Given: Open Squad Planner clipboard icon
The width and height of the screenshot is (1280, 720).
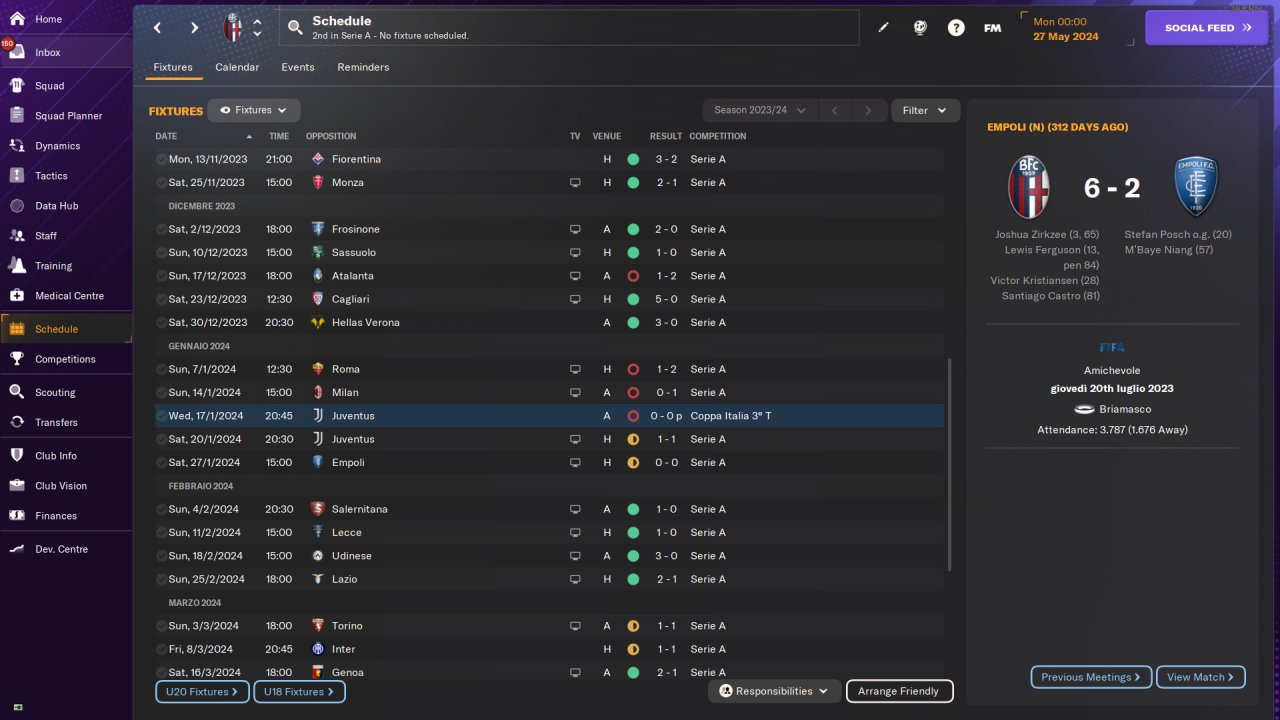Looking at the screenshot, I should click(x=17, y=116).
